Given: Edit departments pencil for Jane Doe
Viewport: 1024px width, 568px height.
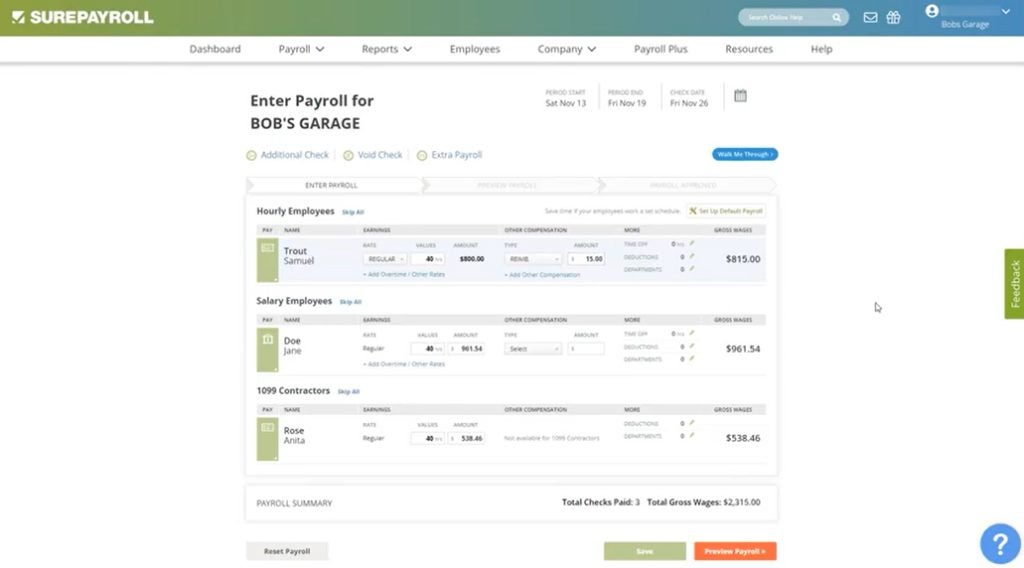Looking at the screenshot, I should [692, 359].
